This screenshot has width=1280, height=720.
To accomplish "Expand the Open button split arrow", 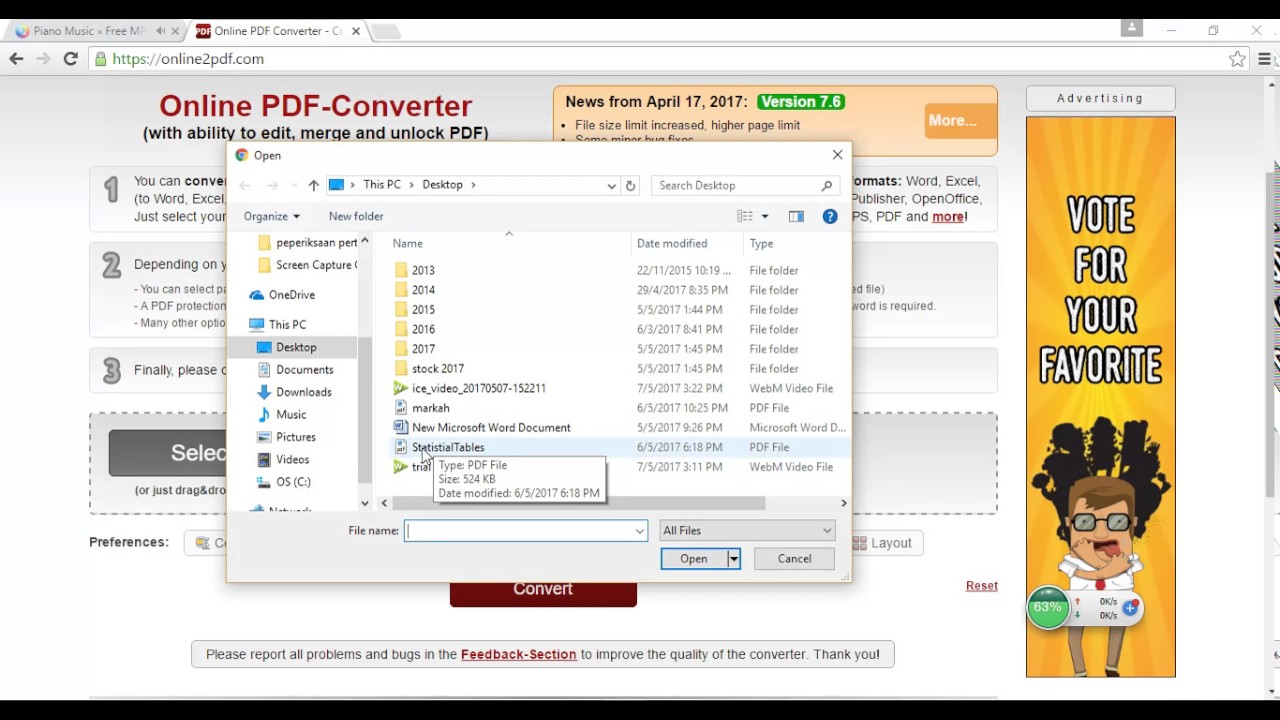I will (734, 559).
